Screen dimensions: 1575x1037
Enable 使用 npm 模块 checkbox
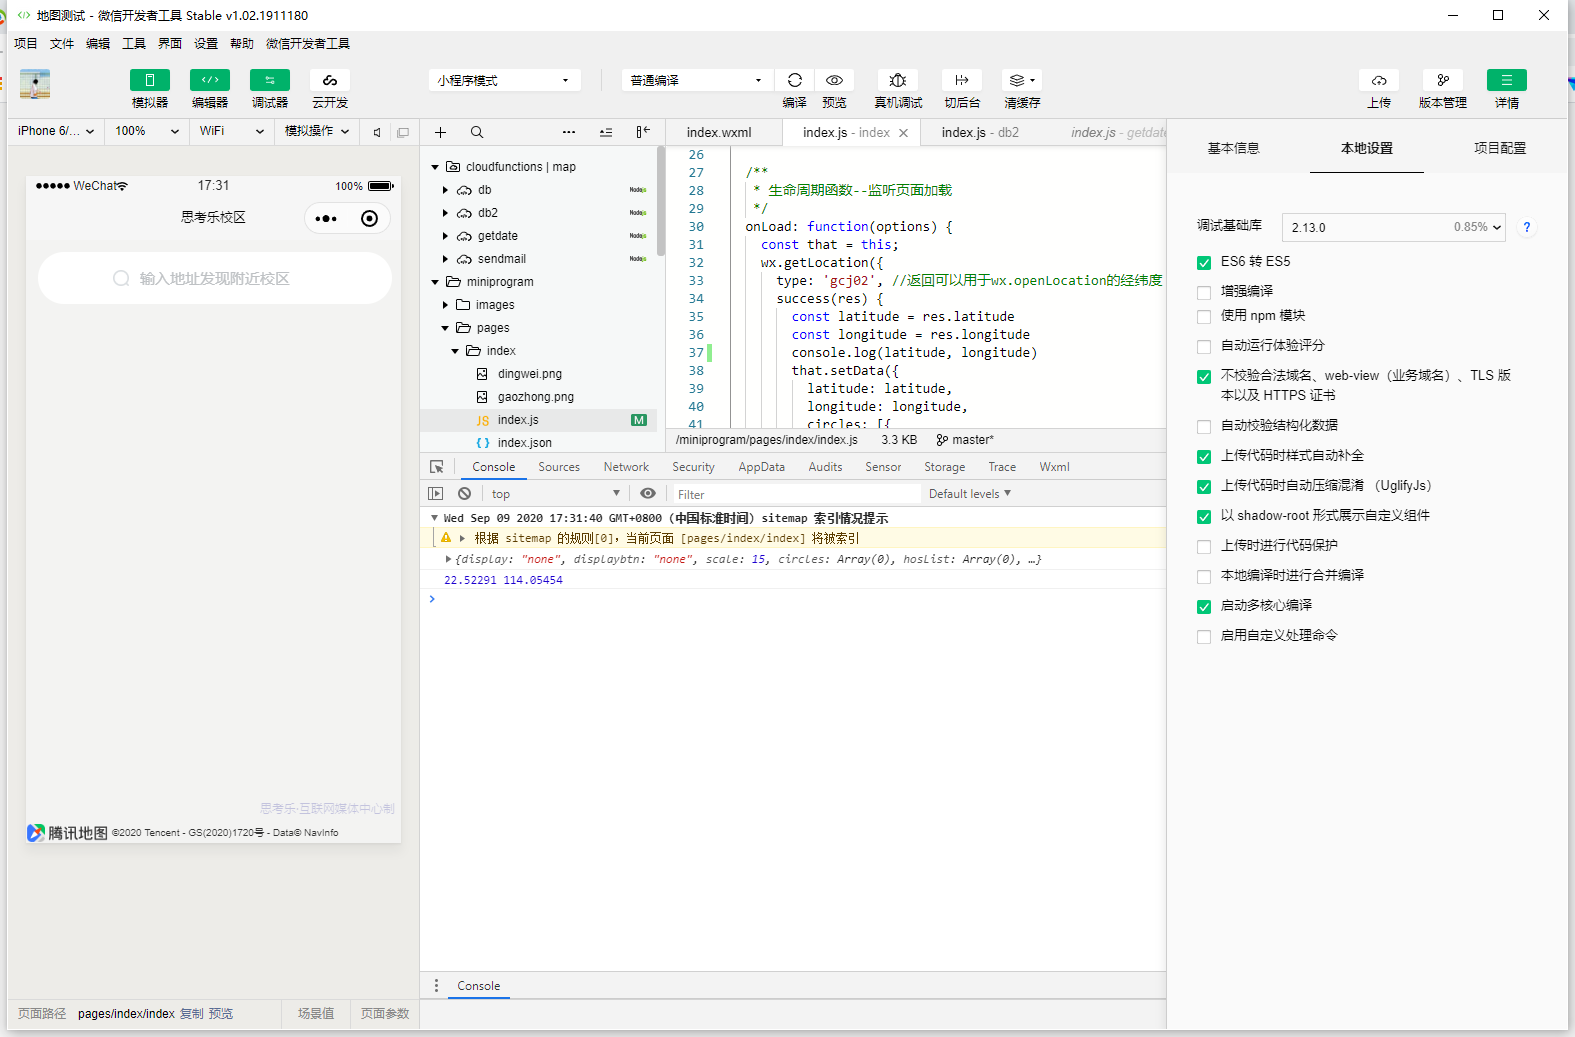point(1204,317)
